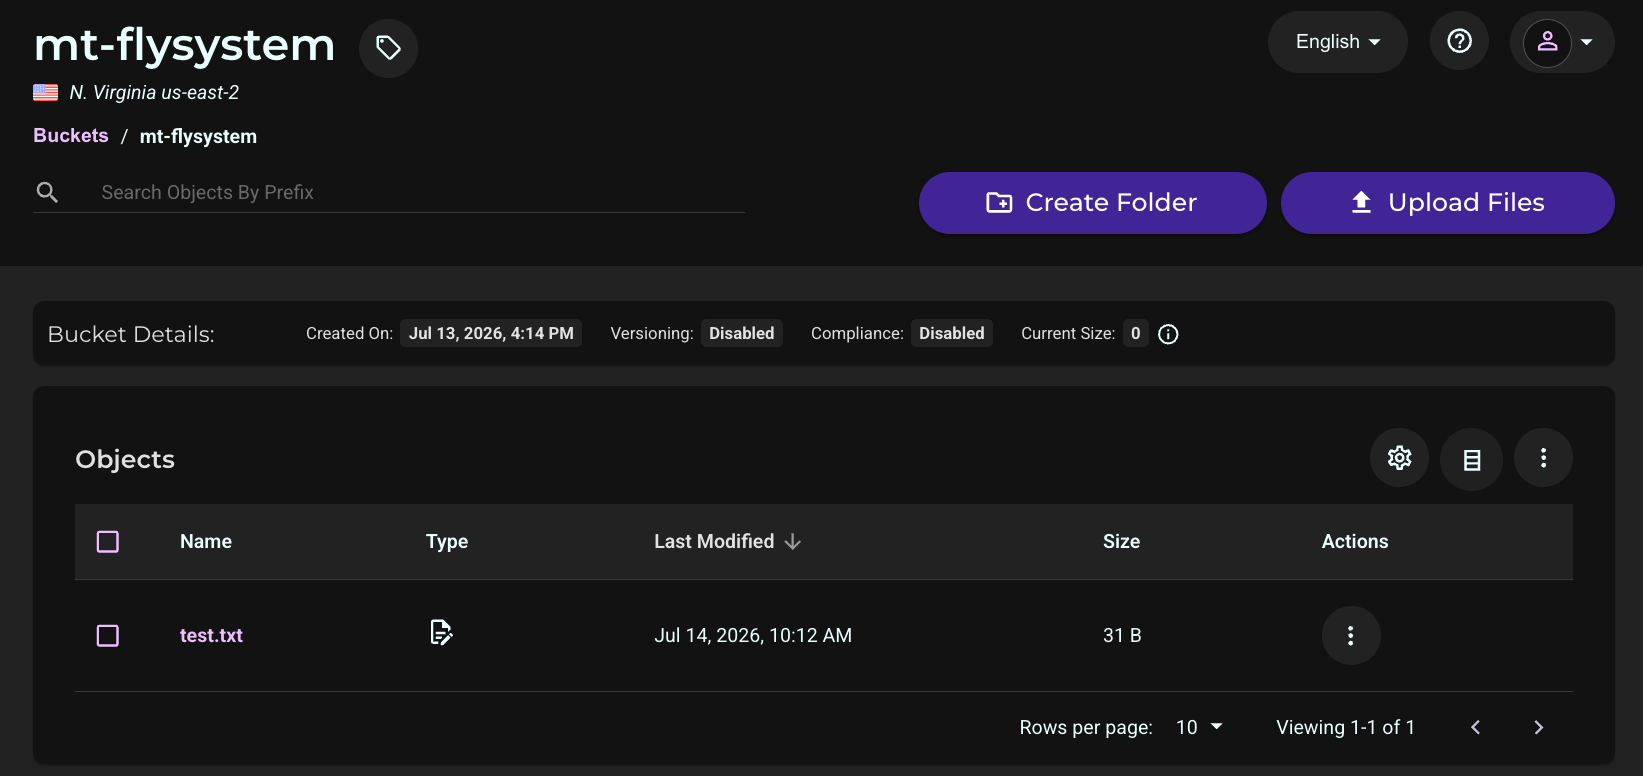Click the Jul 13, 2026, 4:14 PM created date
1643x776 pixels.
491,333
